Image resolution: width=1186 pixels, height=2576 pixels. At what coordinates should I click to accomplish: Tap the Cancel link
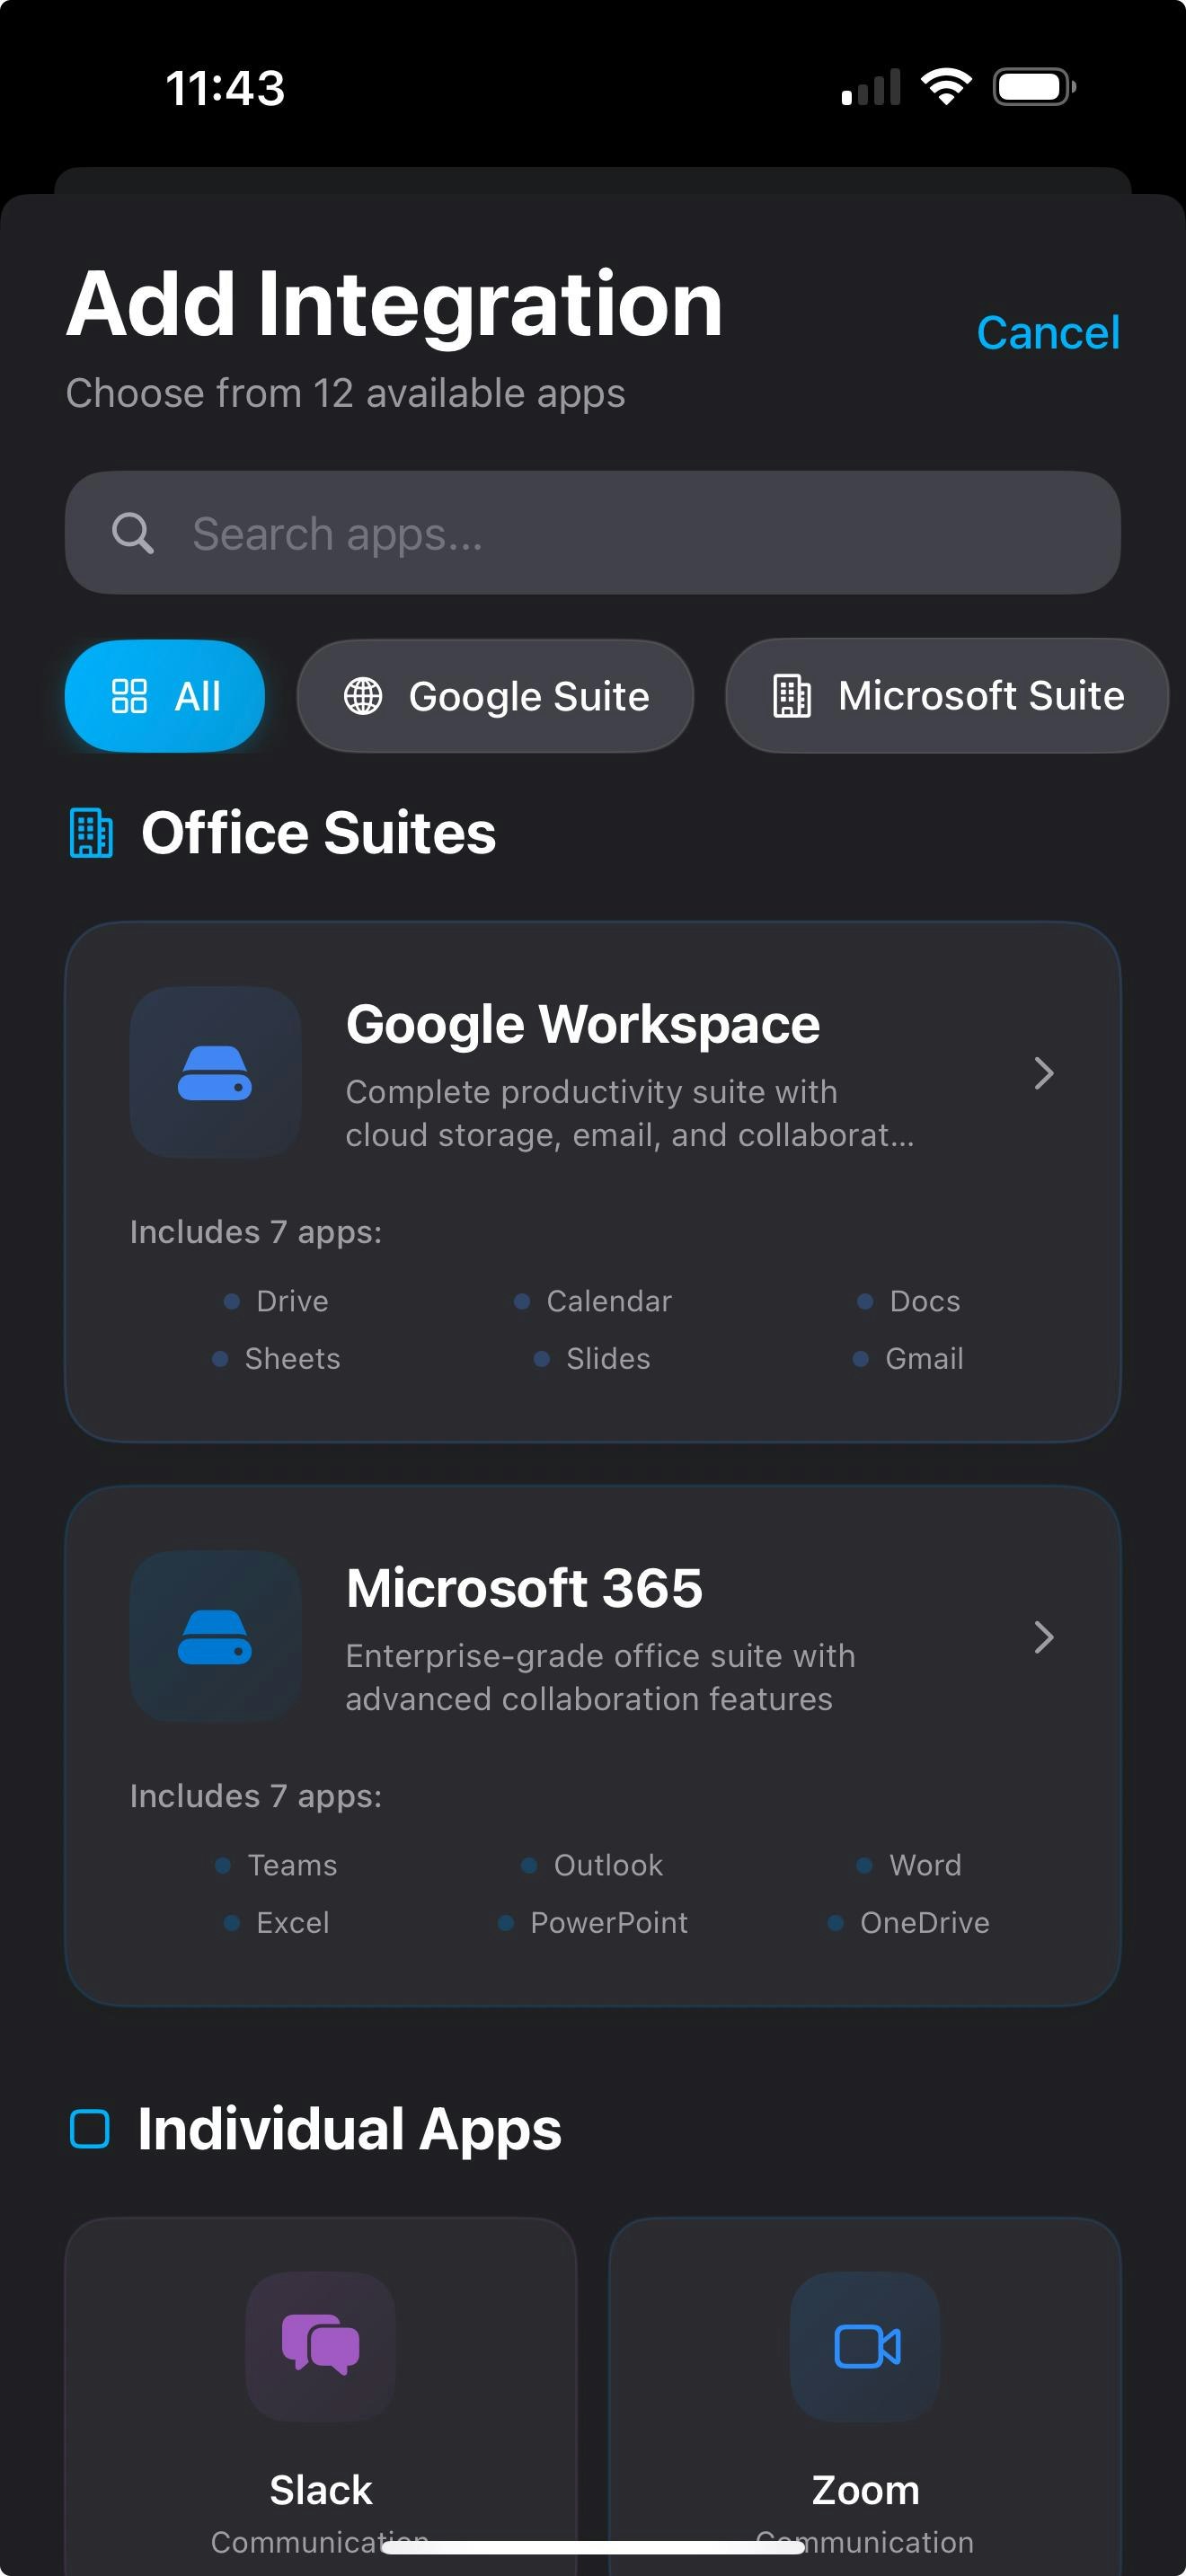point(1047,333)
